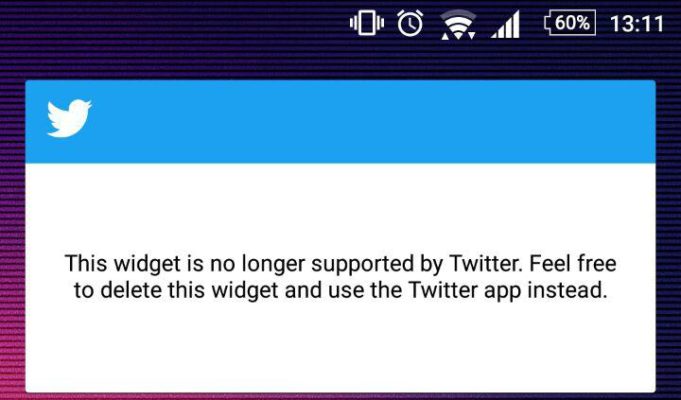
Task: Open the alarm clock status icon
Action: coord(410,23)
